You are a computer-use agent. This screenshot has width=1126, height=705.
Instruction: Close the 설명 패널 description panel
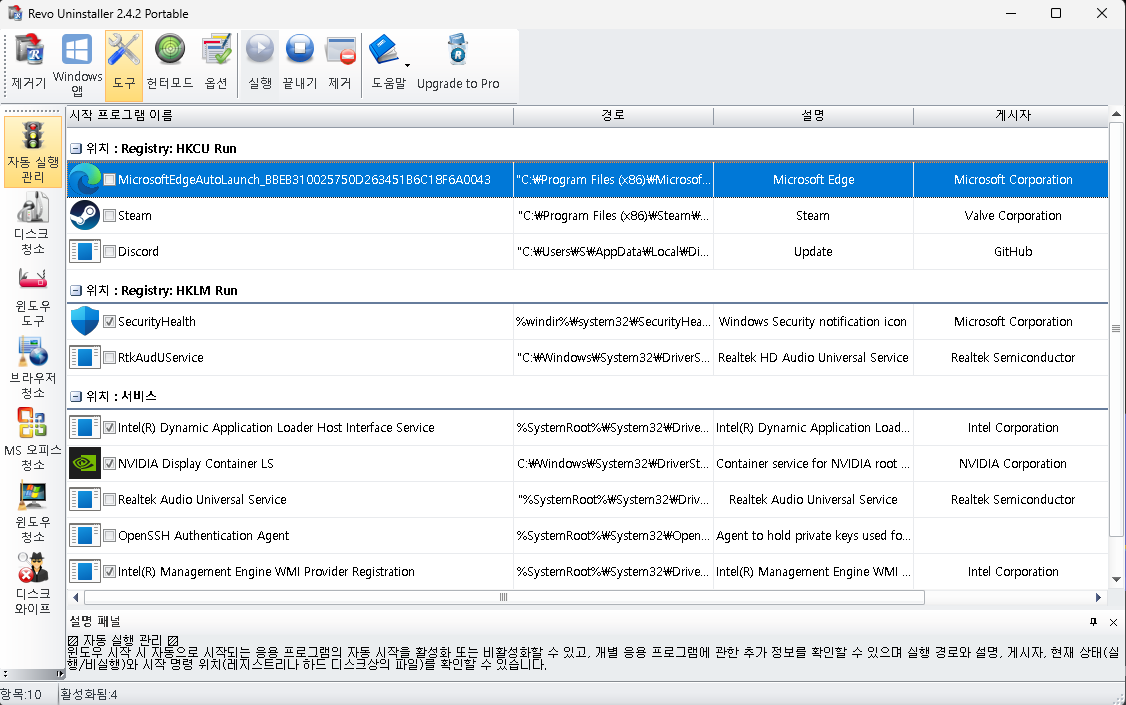click(1113, 622)
